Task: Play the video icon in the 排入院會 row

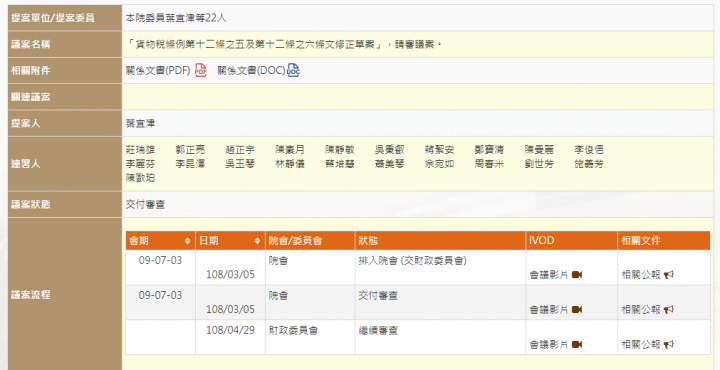Action: point(577,275)
